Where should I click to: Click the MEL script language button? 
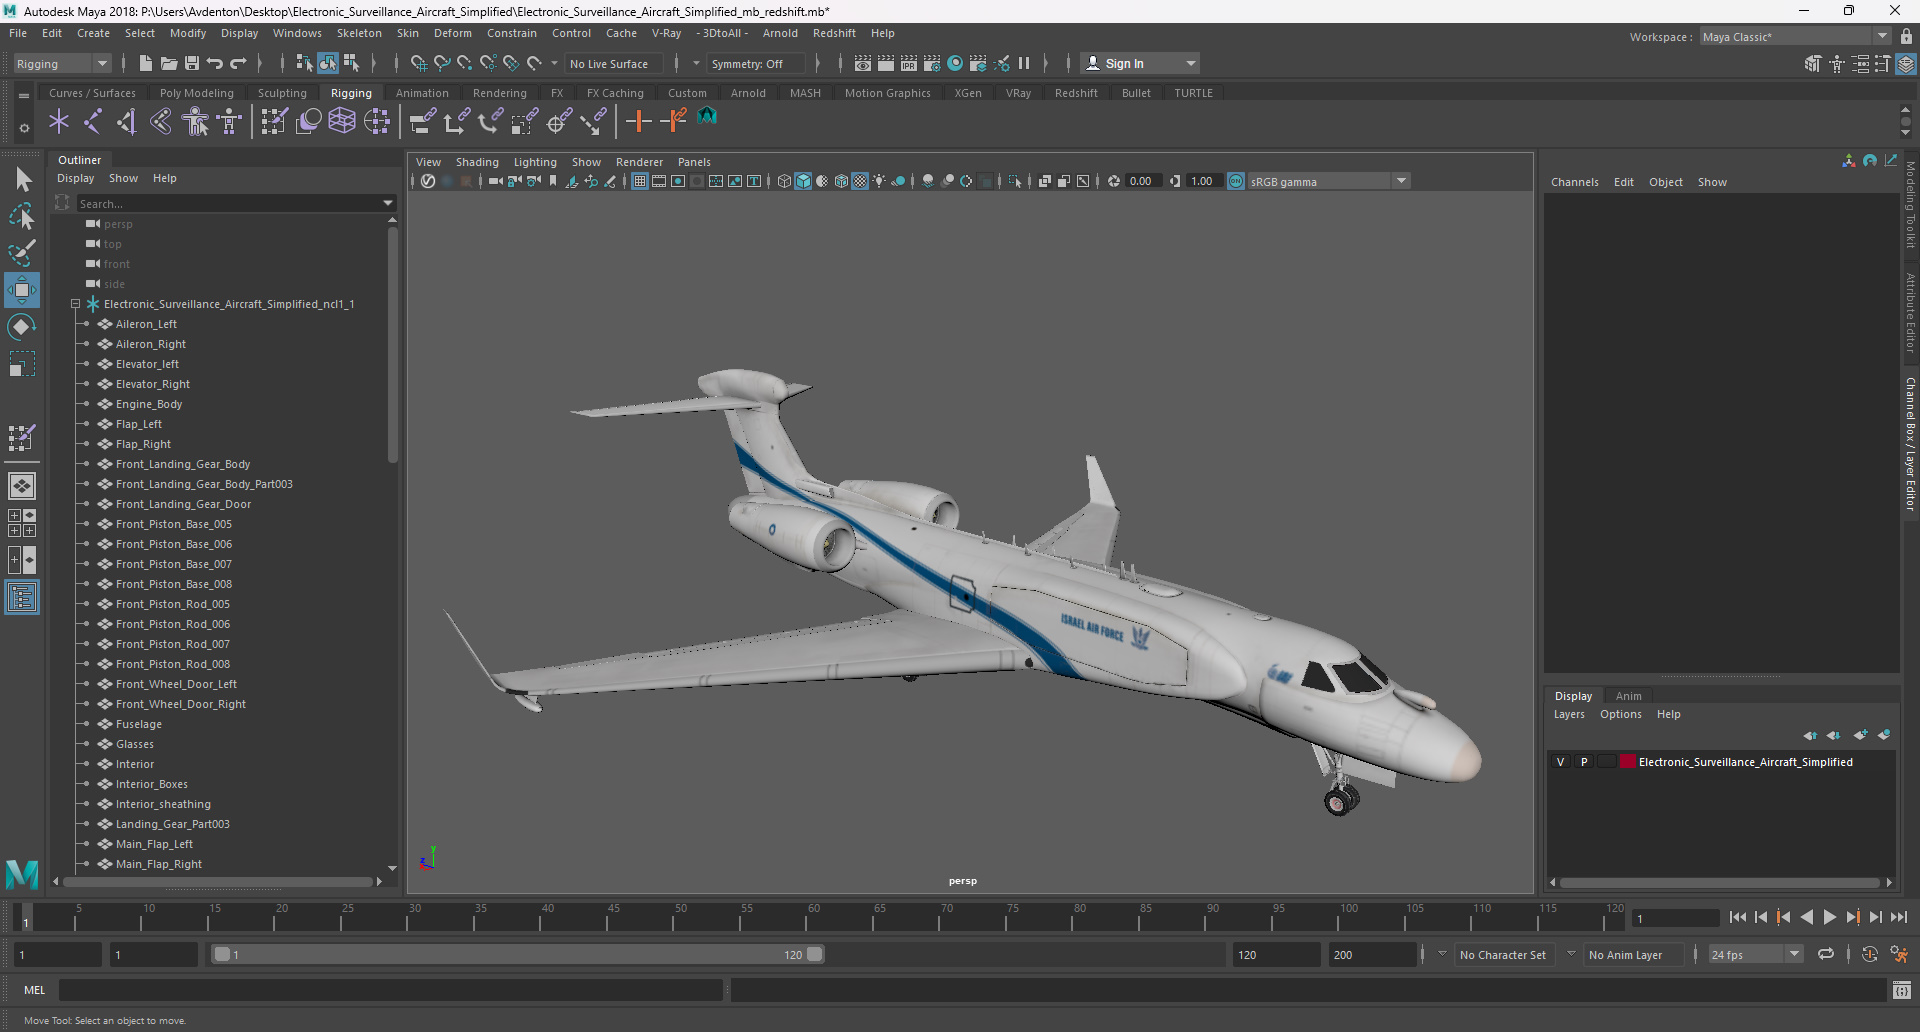click(35, 990)
